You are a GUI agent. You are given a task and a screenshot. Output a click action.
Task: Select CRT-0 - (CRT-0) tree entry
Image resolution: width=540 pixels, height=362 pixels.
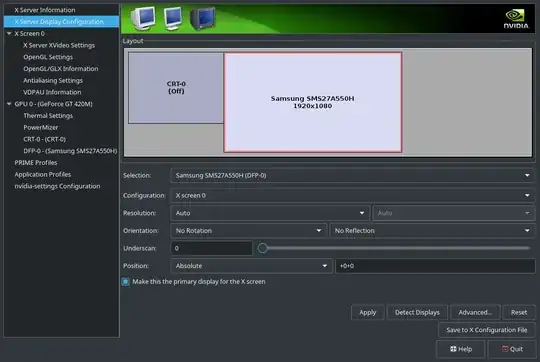tap(44, 139)
